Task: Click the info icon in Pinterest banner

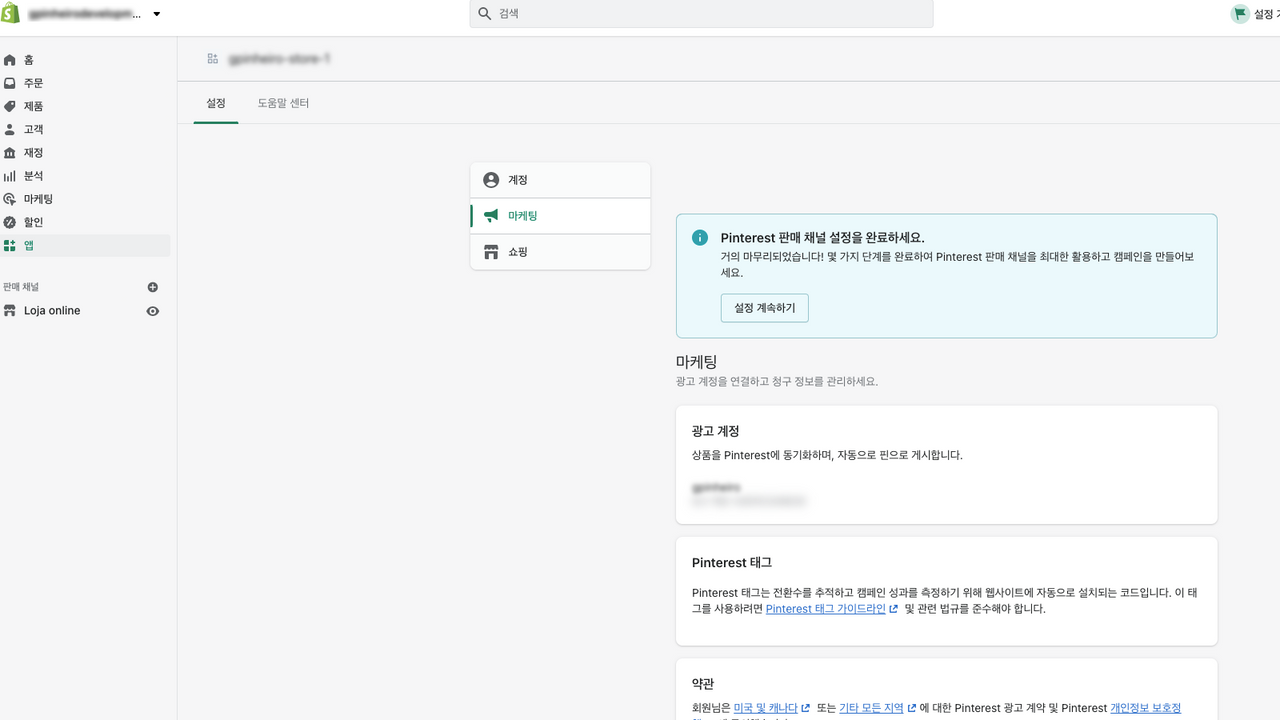Action: point(700,238)
